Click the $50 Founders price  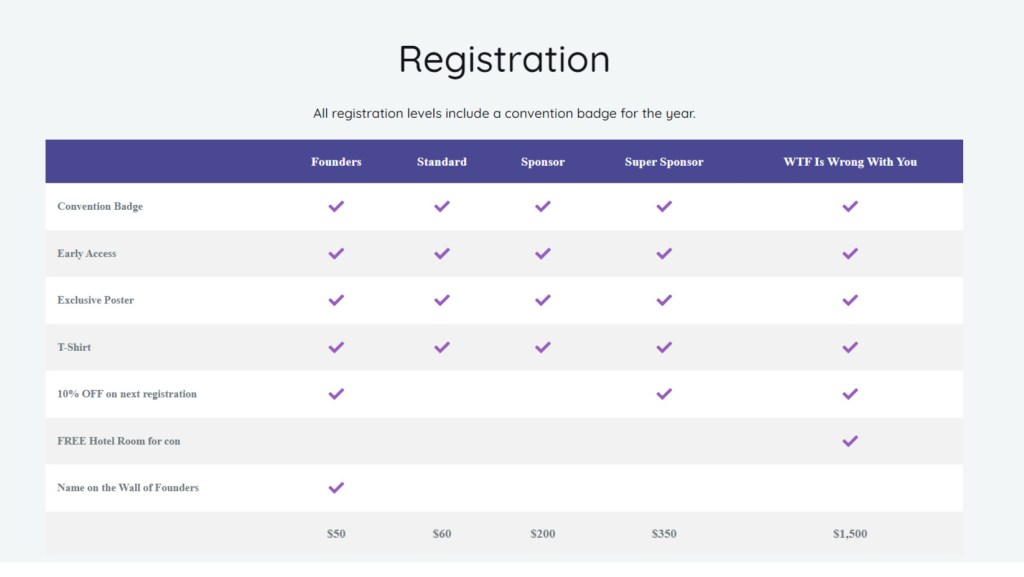coord(336,534)
